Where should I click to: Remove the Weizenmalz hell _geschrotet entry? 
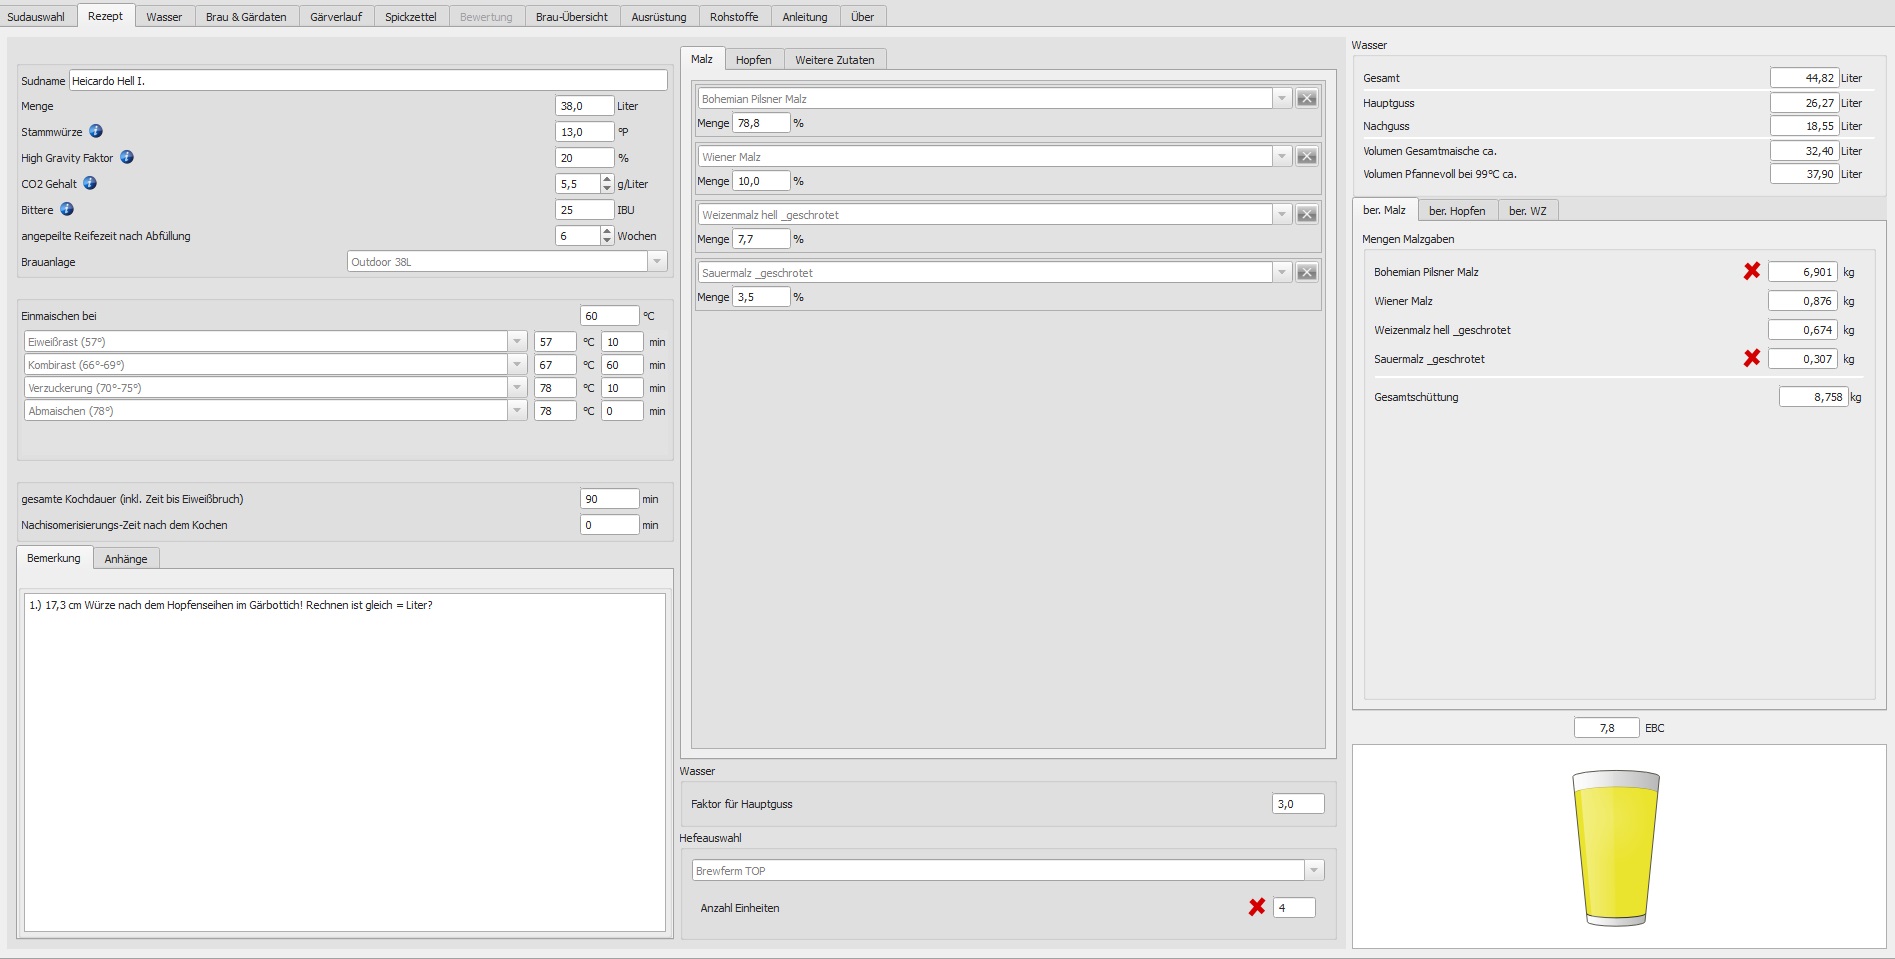[1306, 215]
